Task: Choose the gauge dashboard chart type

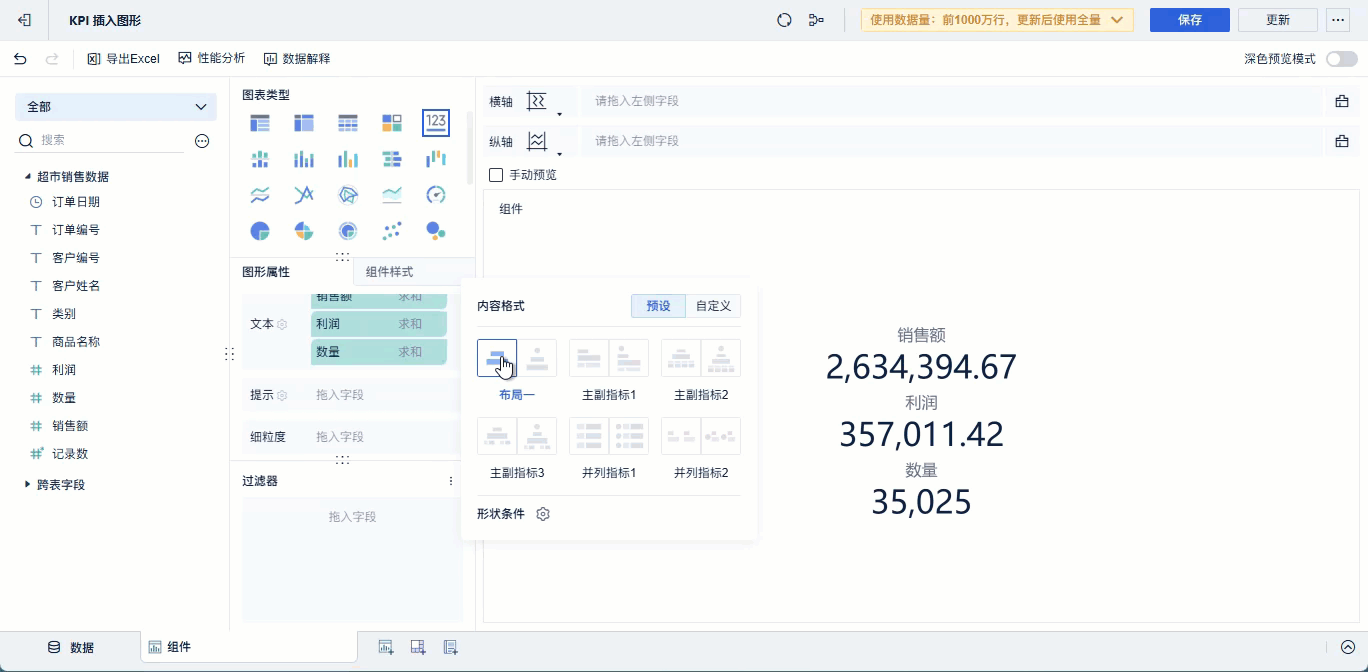Action: [435, 194]
